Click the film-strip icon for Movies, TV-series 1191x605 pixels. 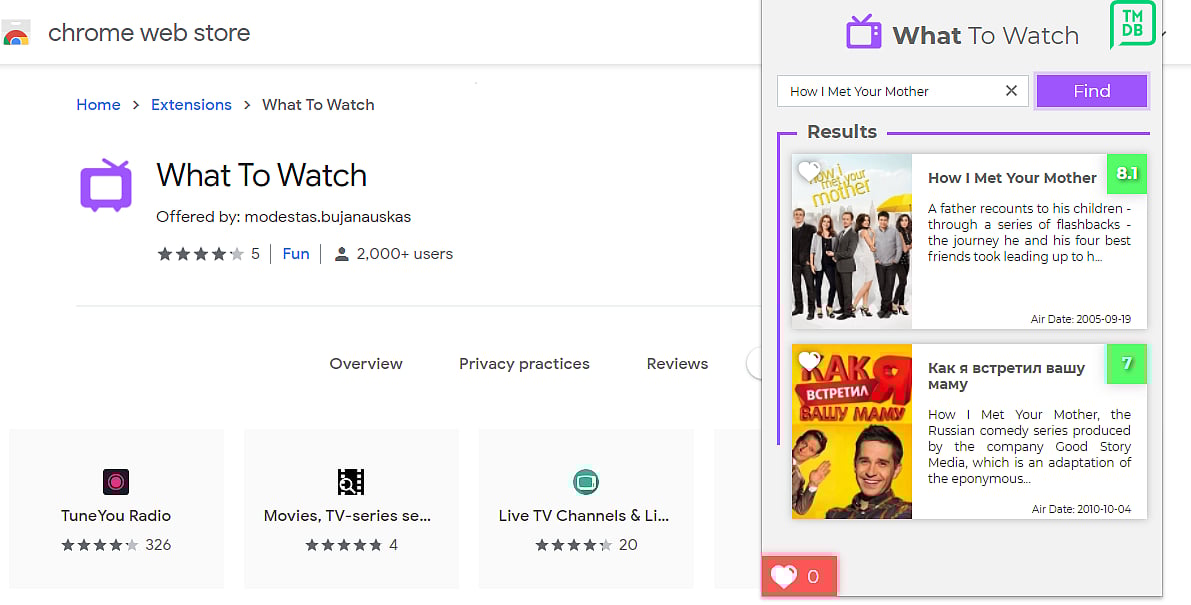351,481
